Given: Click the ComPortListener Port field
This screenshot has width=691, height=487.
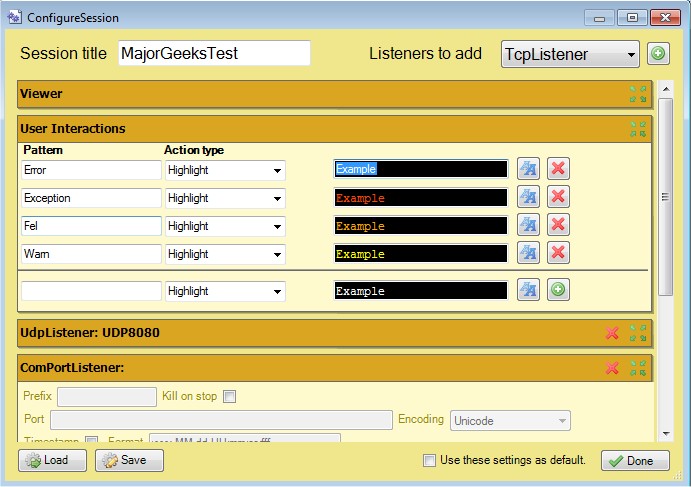Looking at the screenshot, I should tap(221, 420).
